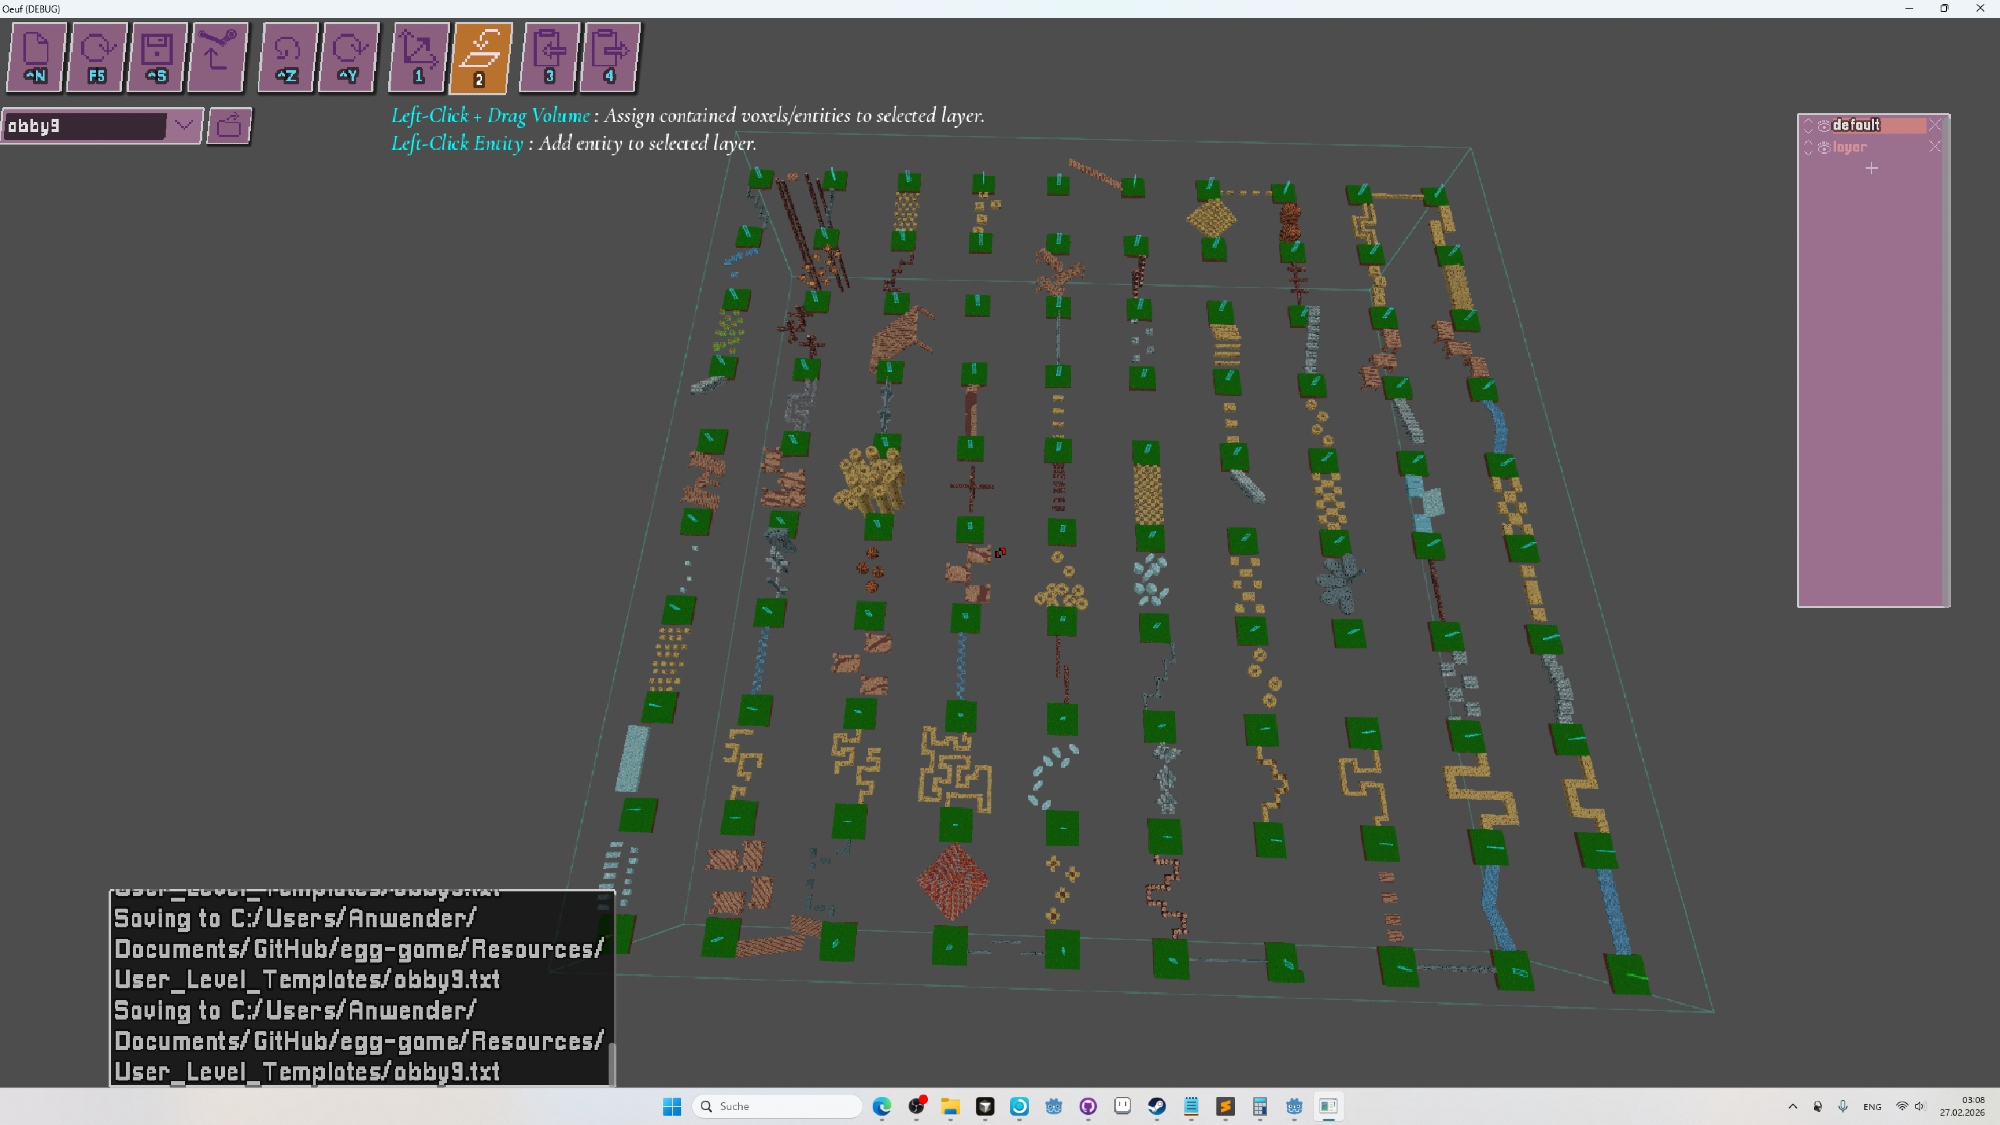Viewport: 2000px width, 1125px height.
Task: Click the New level icon (^N)
Action: (x=36, y=56)
